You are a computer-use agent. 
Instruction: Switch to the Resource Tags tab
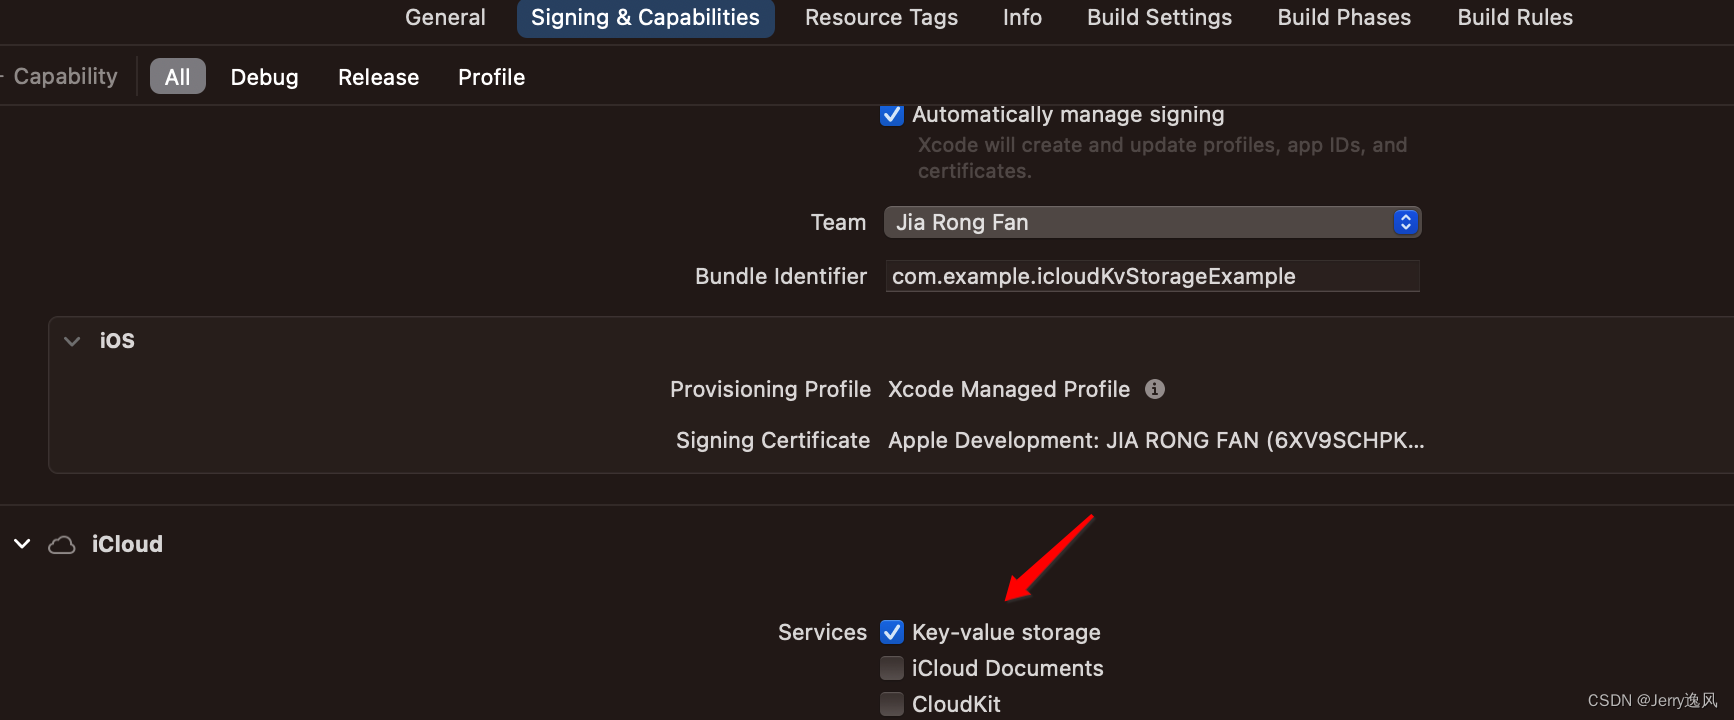click(881, 18)
